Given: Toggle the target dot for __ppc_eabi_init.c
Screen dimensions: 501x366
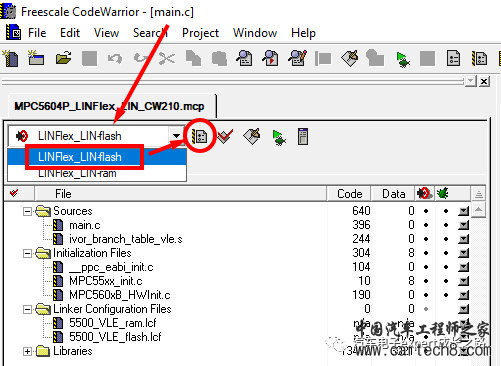Looking at the screenshot, I should 426,267.
